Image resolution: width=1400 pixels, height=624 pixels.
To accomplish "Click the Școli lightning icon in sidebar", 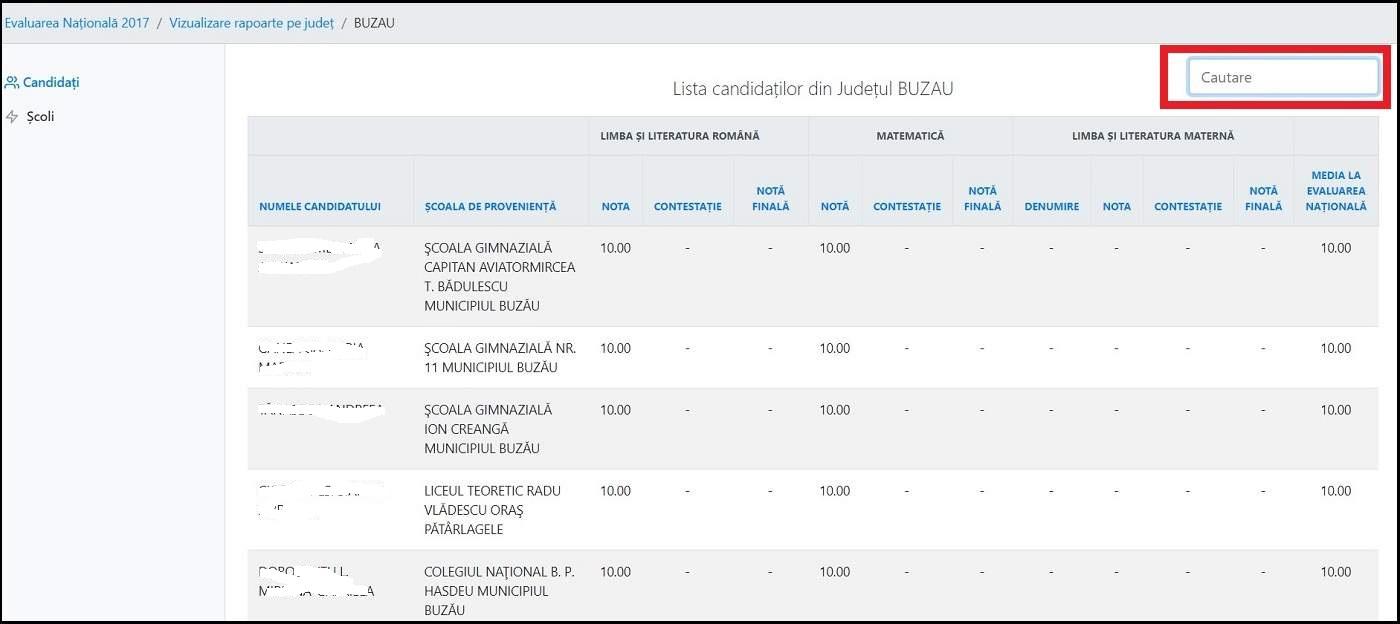I will 12,117.
